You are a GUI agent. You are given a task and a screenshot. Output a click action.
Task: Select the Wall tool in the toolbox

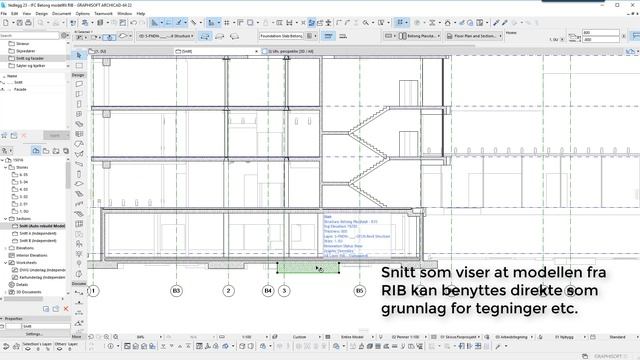tap(79, 84)
